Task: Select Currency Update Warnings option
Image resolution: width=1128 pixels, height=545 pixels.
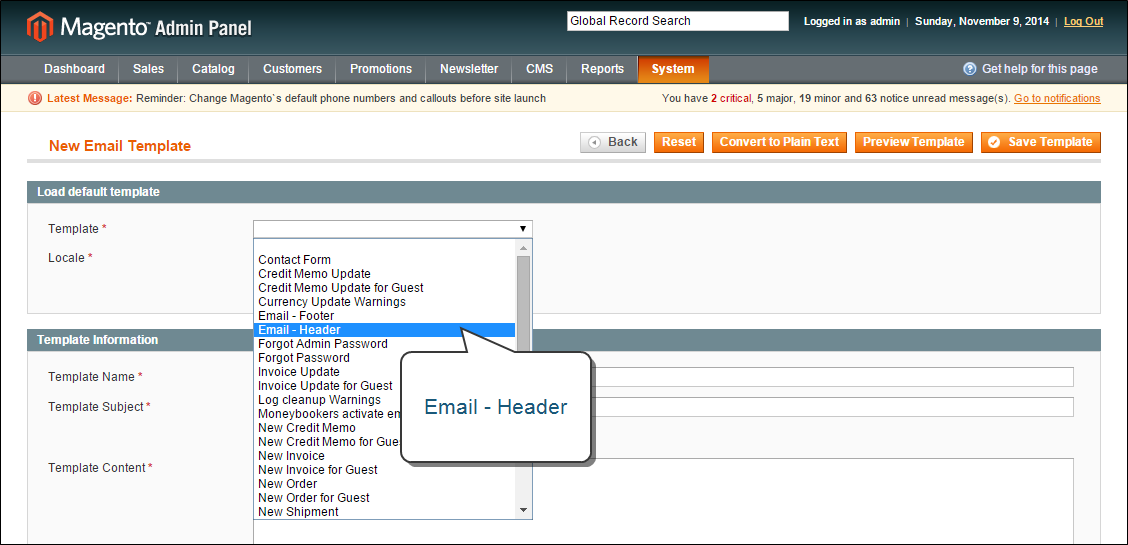Action: point(384,302)
